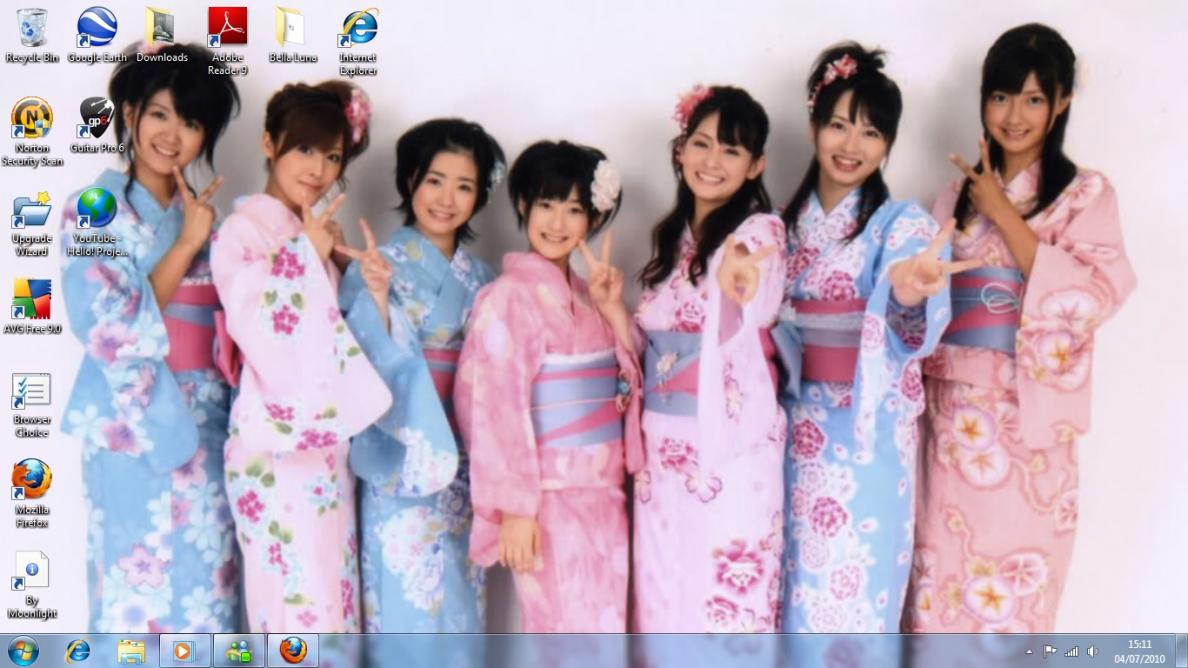Launch Guitar Pro 6 shortcut

[x=97, y=120]
